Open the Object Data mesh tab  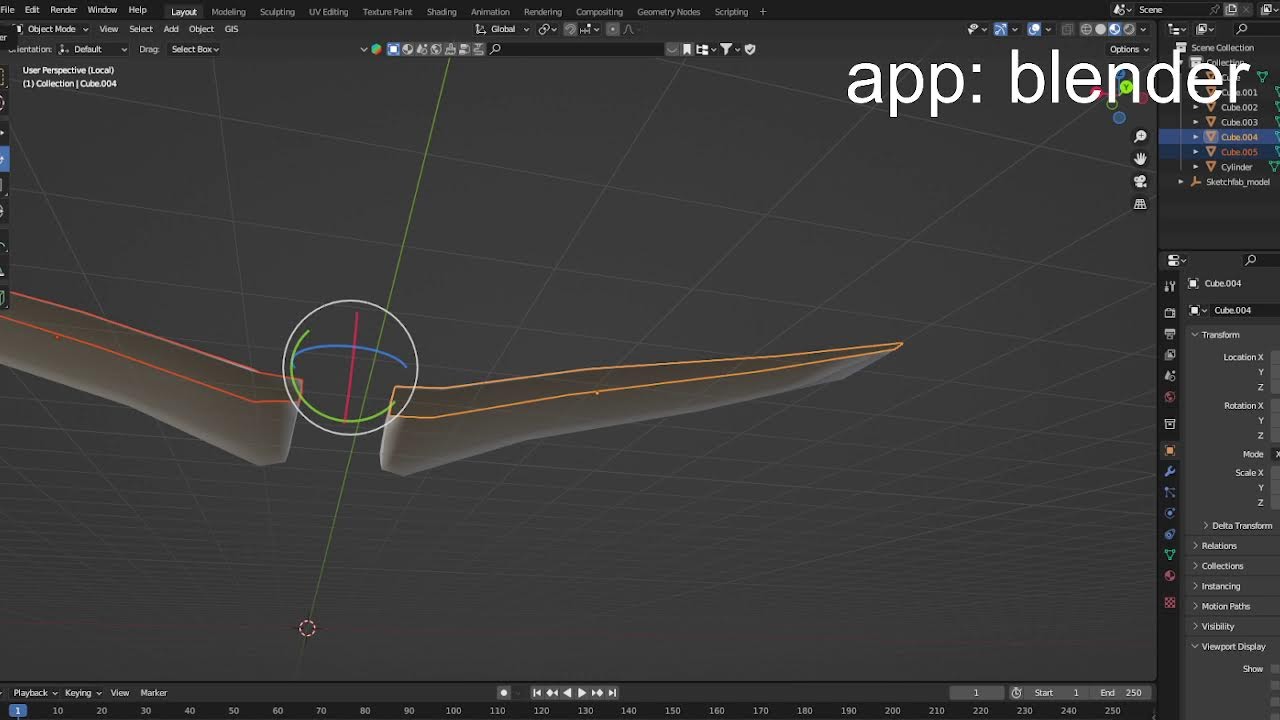pyautogui.click(x=1170, y=555)
